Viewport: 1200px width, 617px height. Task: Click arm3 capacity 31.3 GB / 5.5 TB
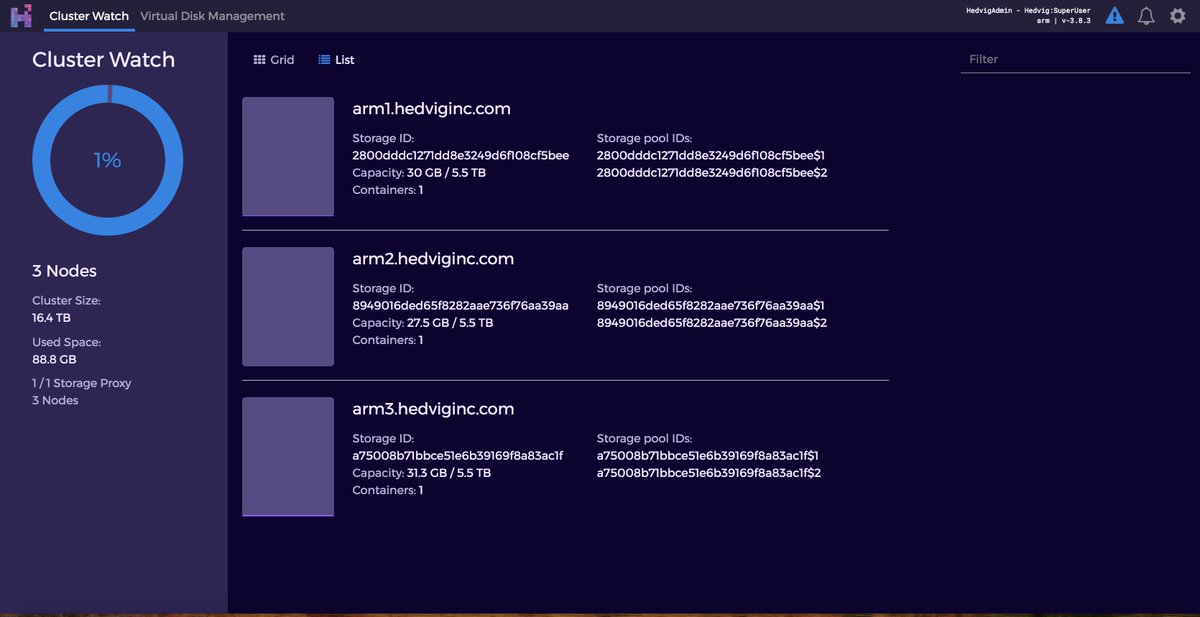449,472
